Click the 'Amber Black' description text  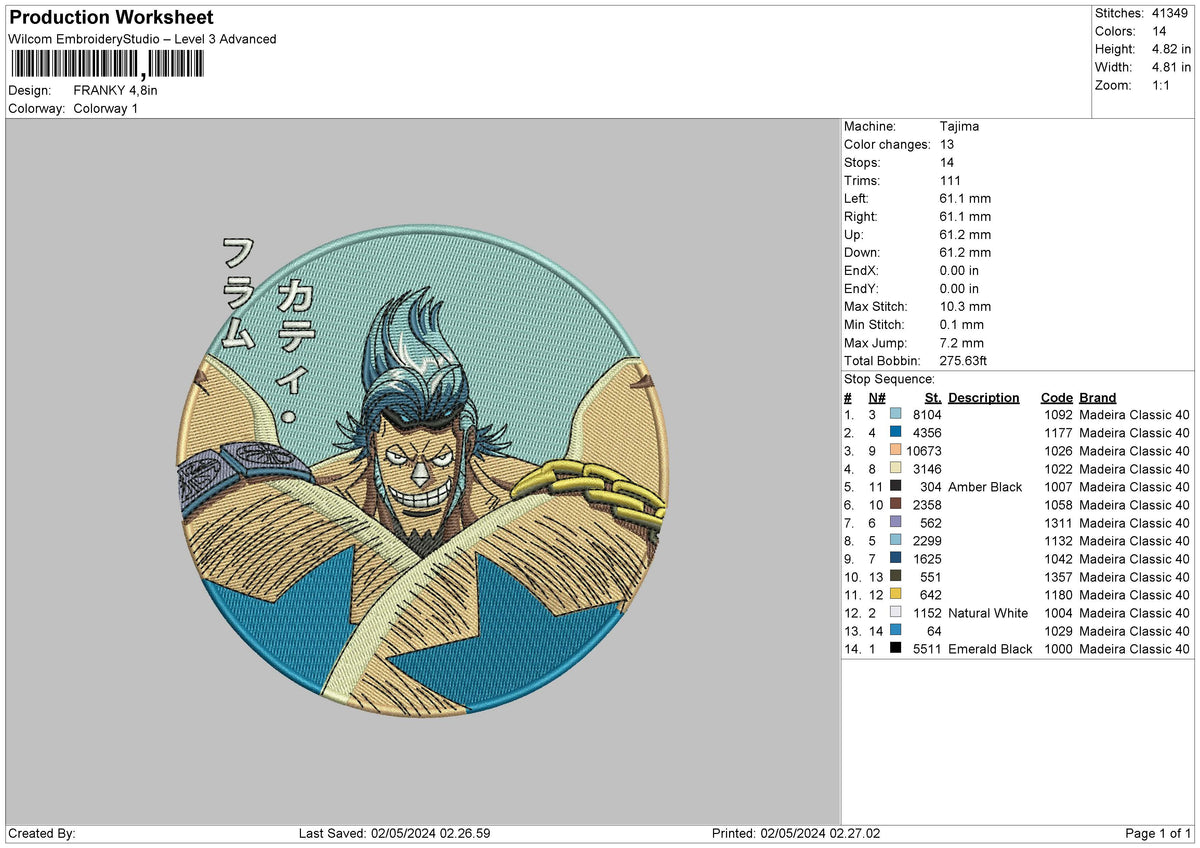pyautogui.click(x=985, y=487)
